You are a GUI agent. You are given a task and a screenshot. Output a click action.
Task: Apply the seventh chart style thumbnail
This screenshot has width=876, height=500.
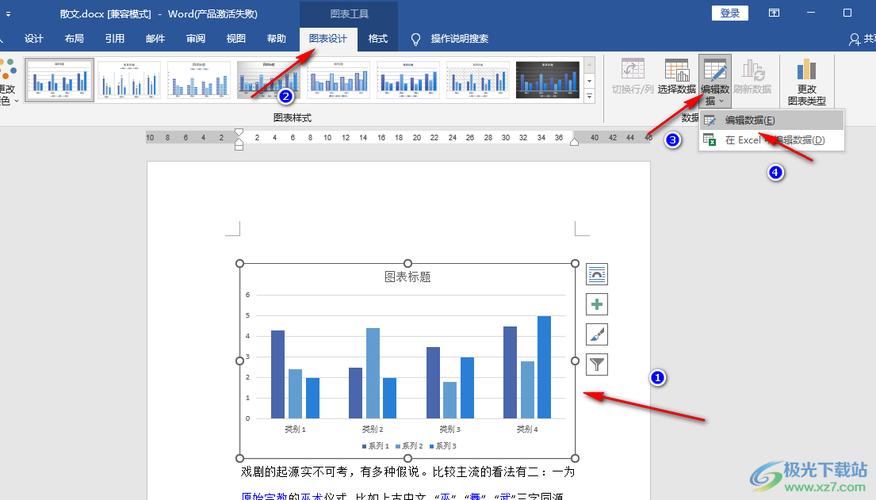pos(478,80)
